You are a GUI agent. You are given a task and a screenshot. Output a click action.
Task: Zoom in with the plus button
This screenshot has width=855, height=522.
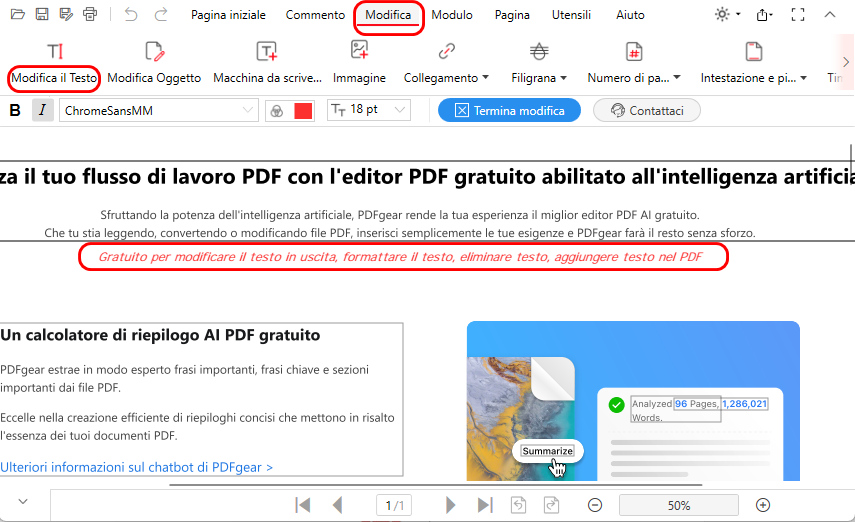(763, 505)
